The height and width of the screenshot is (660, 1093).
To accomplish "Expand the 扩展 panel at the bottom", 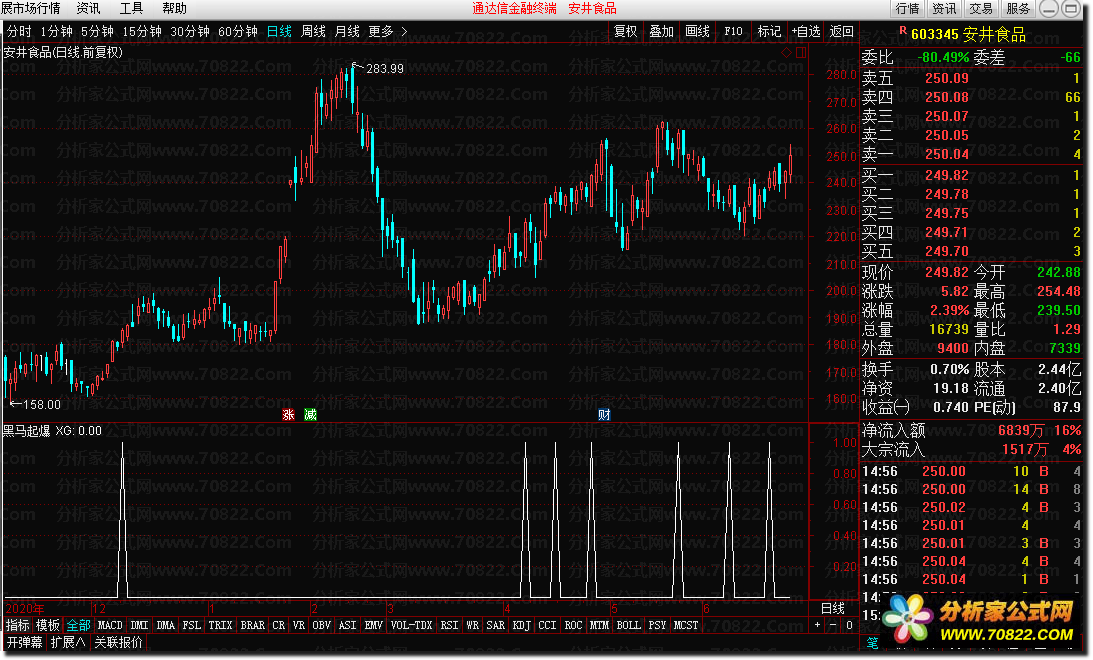I will pyautogui.click(x=68, y=642).
